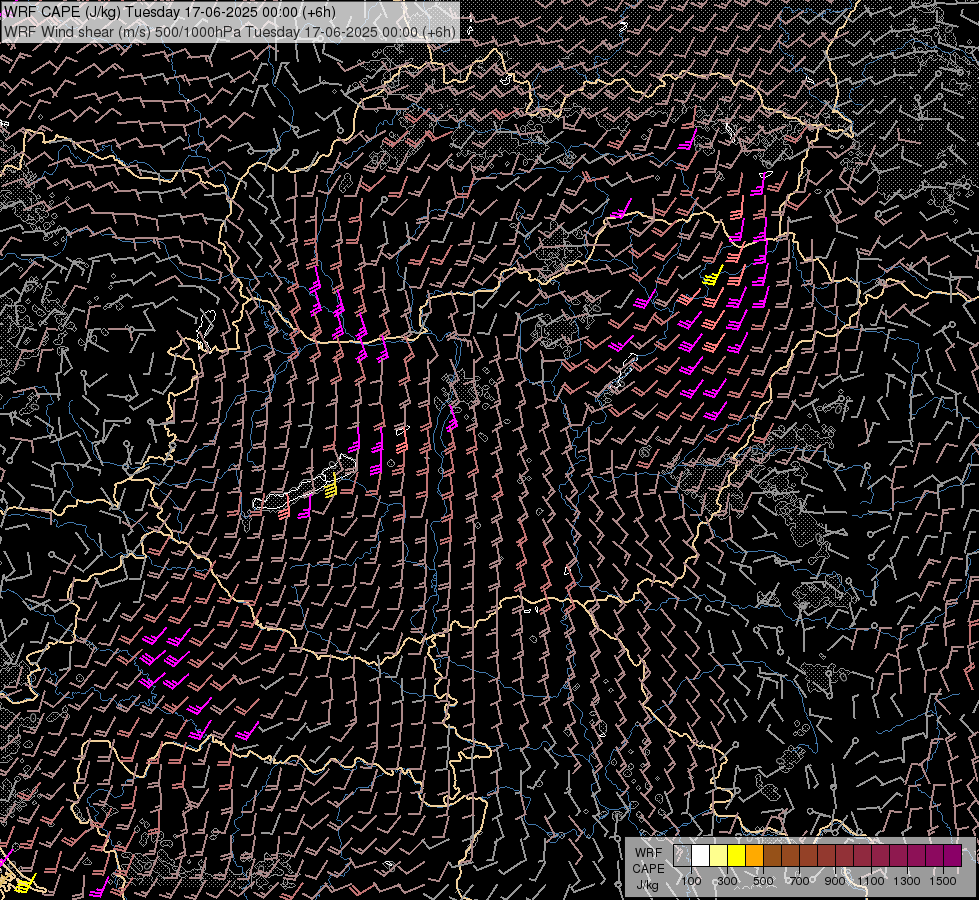Click the legend value '1300'
The width and height of the screenshot is (979, 900).
[x=907, y=881]
